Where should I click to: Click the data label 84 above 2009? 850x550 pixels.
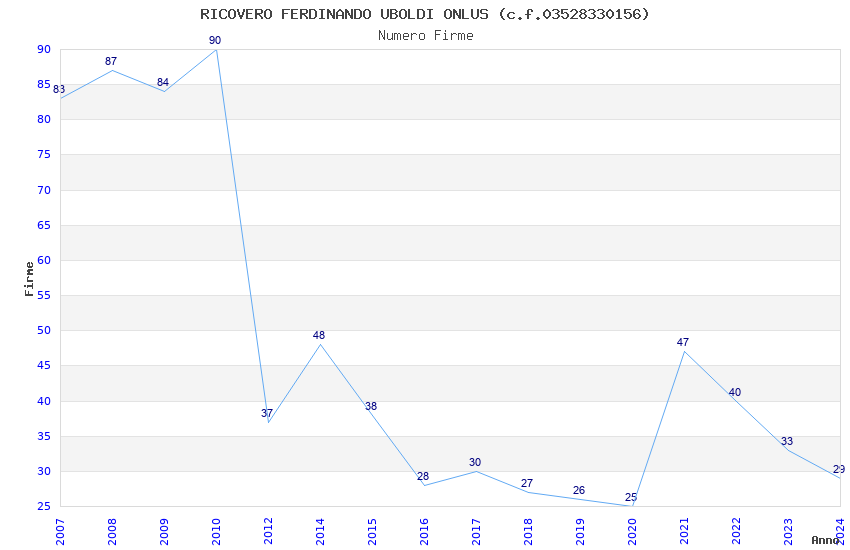[x=163, y=82]
